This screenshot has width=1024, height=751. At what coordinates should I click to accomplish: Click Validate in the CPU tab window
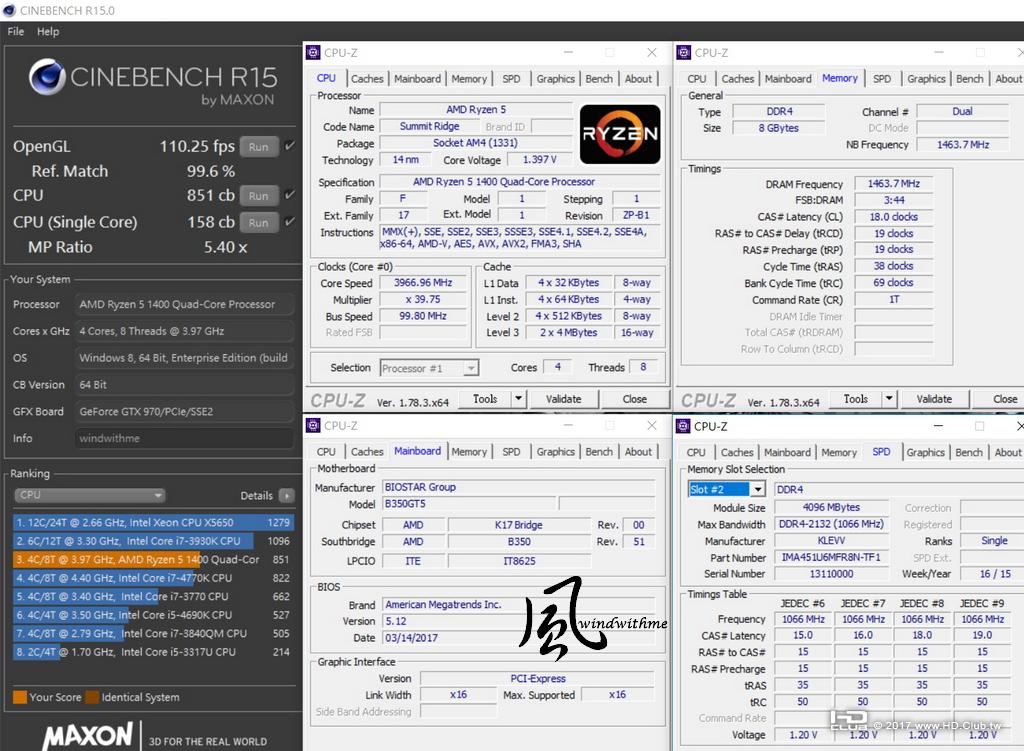pyautogui.click(x=564, y=399)
